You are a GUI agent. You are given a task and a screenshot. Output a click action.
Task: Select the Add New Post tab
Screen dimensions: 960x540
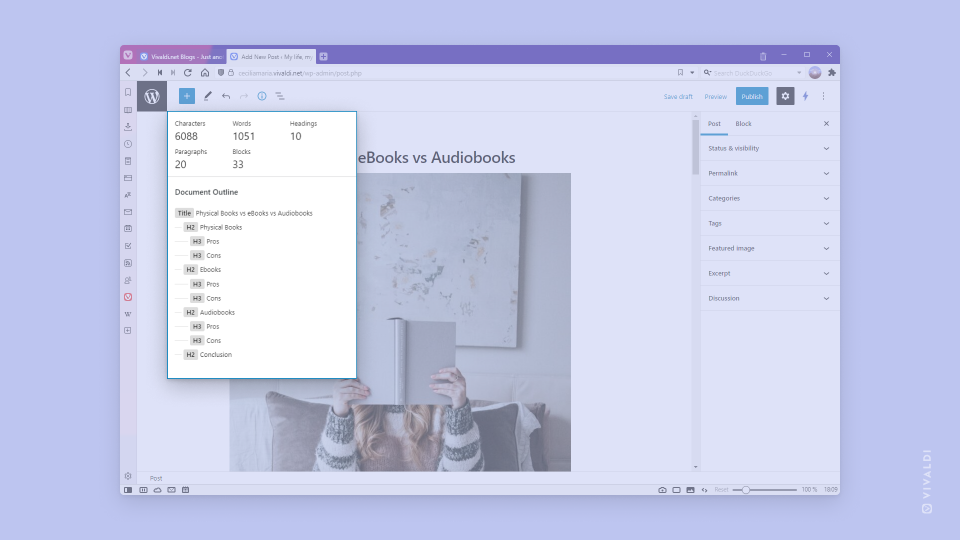pyautogui.click(x=271, y=56)
